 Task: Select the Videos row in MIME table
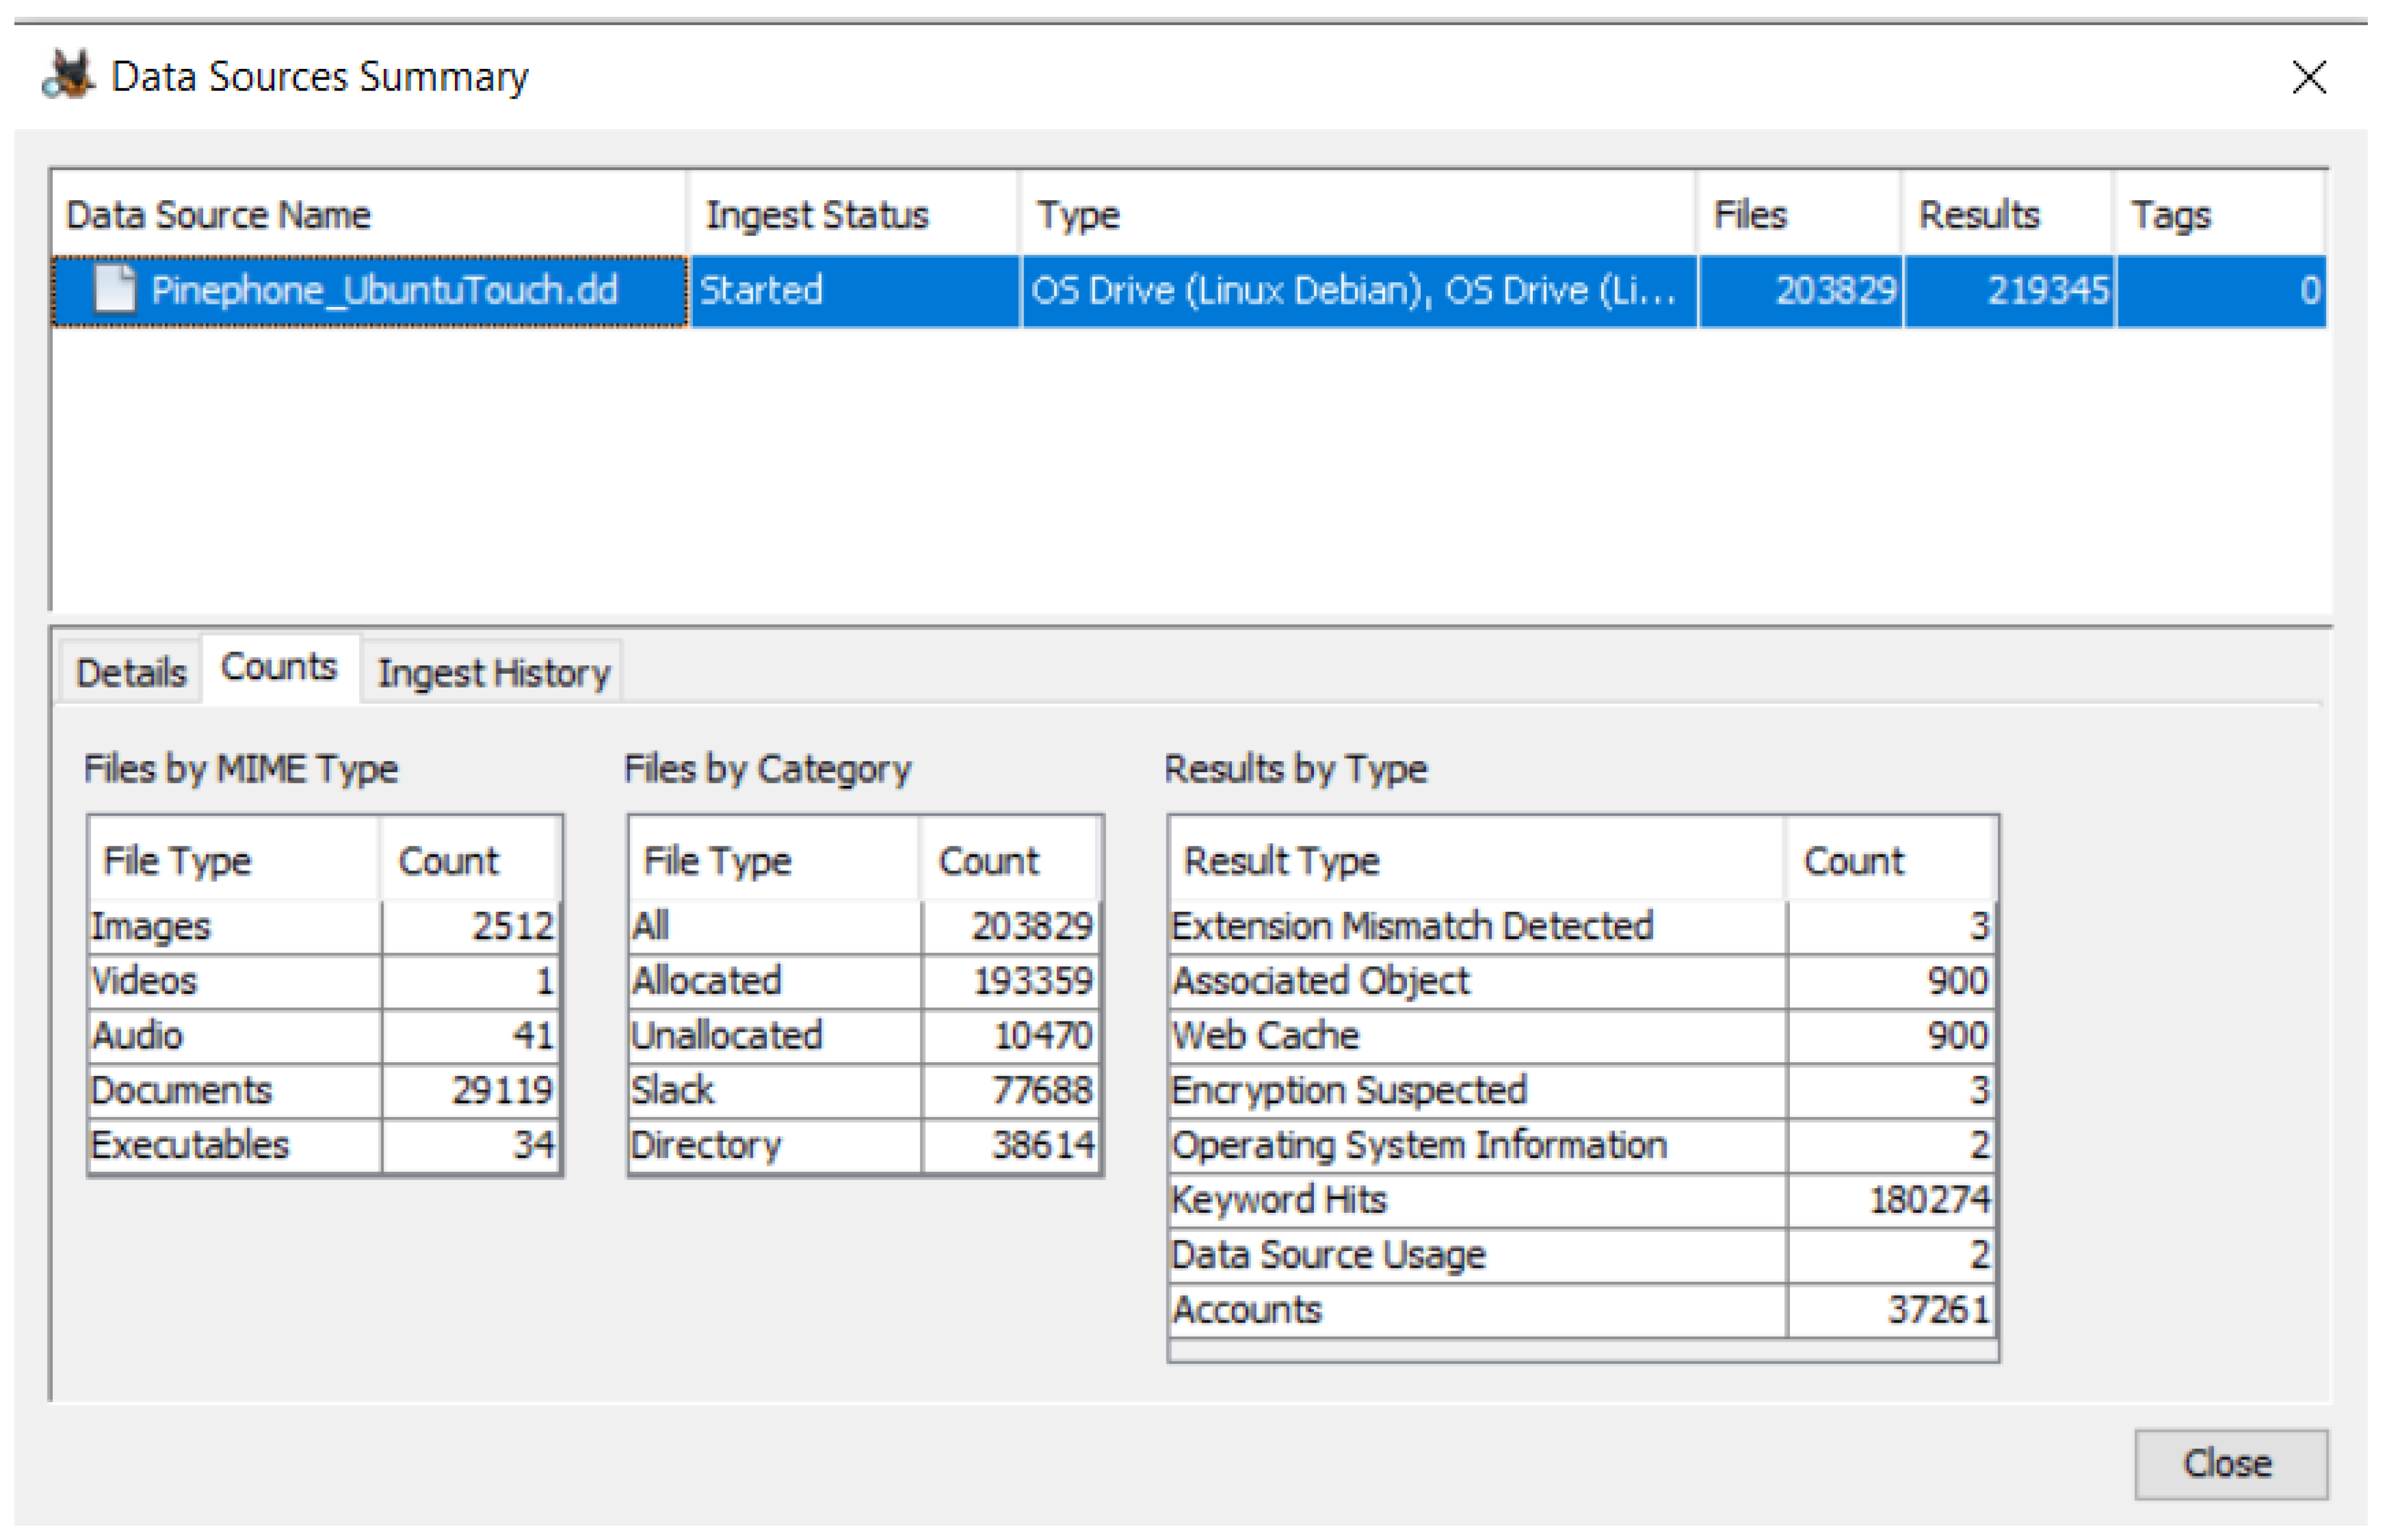tap(324, 981)
